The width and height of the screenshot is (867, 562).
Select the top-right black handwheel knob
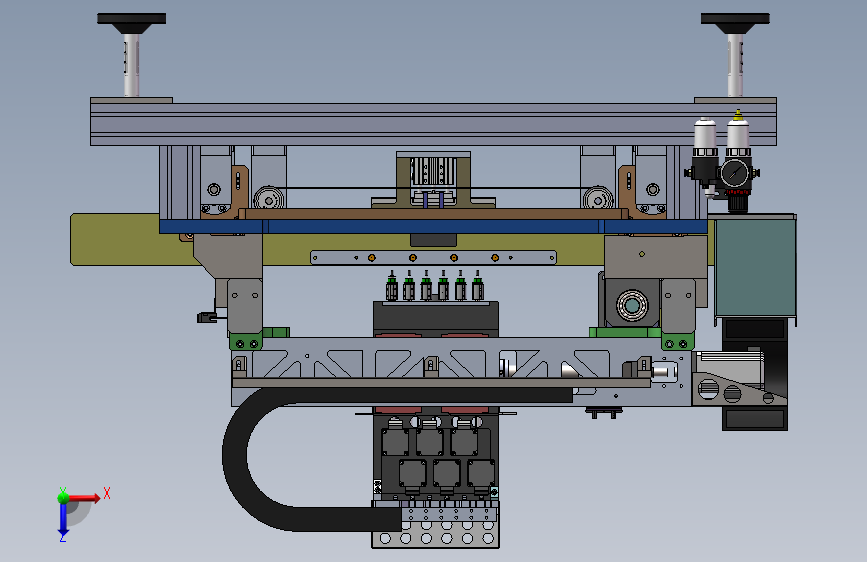(x=735, y=23)
